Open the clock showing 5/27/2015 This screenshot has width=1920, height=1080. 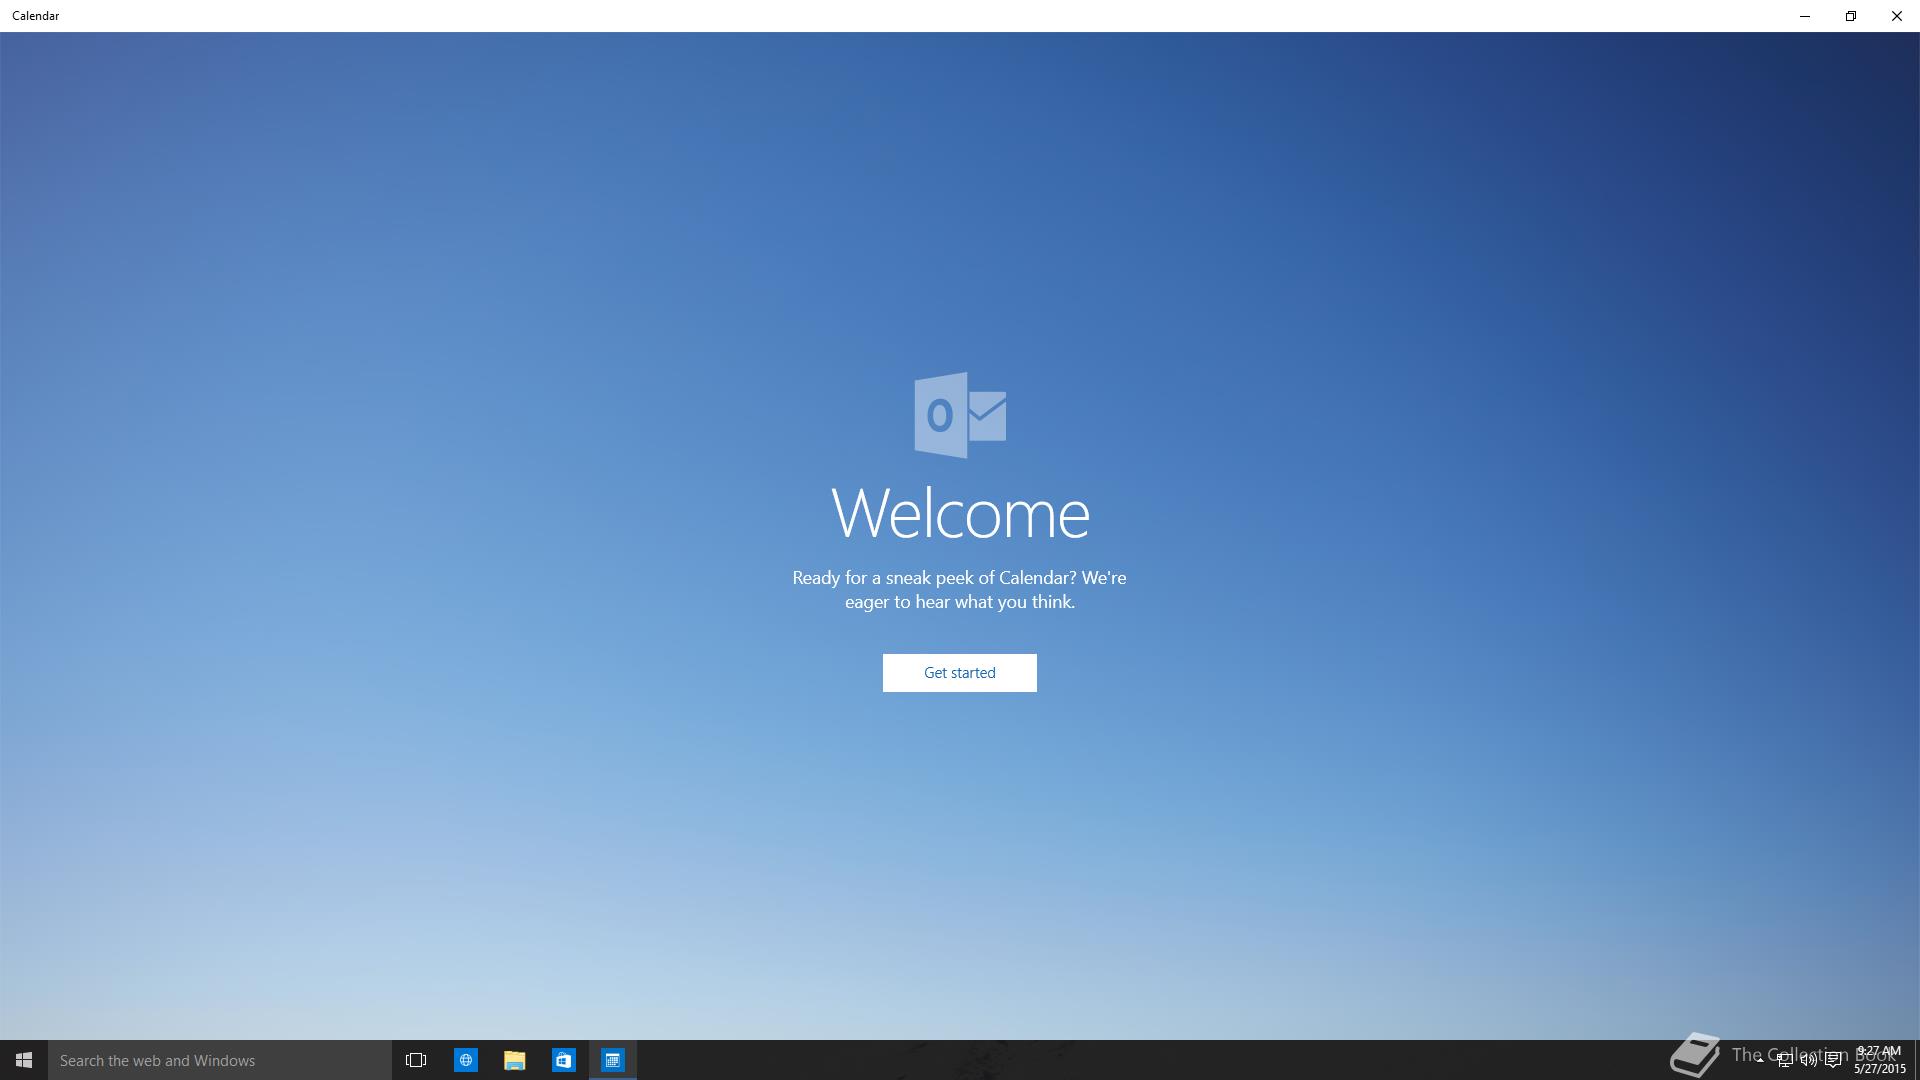click(x=1879, y=1060)
